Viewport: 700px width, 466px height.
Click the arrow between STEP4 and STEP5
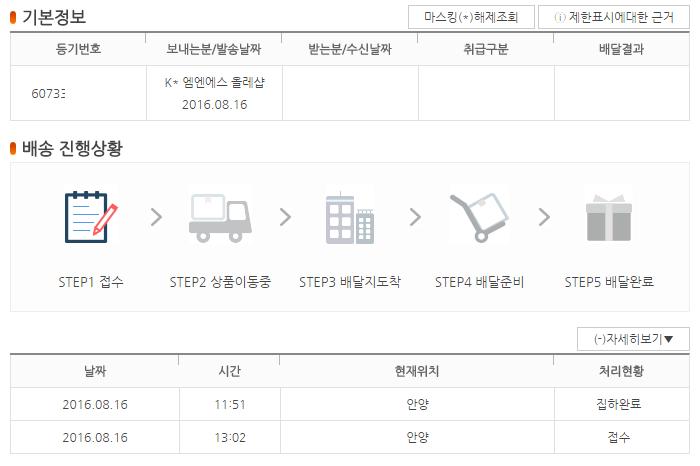(544, 217)
